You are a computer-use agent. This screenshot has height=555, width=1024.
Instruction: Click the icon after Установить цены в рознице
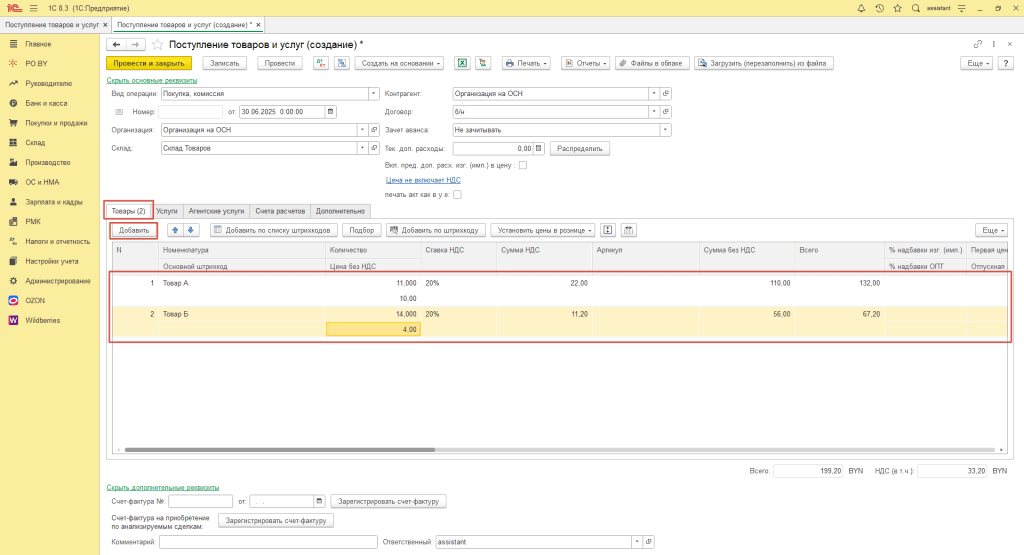point(608,230)
